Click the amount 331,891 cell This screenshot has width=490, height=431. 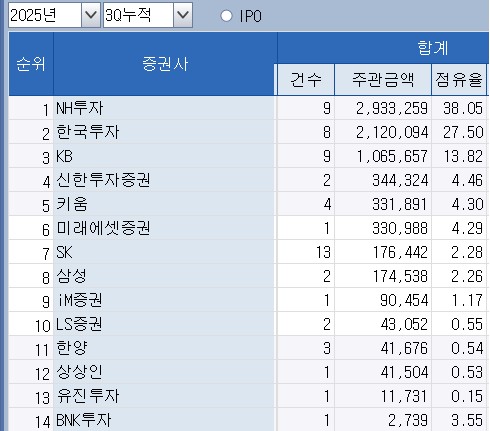click(383, 204)
